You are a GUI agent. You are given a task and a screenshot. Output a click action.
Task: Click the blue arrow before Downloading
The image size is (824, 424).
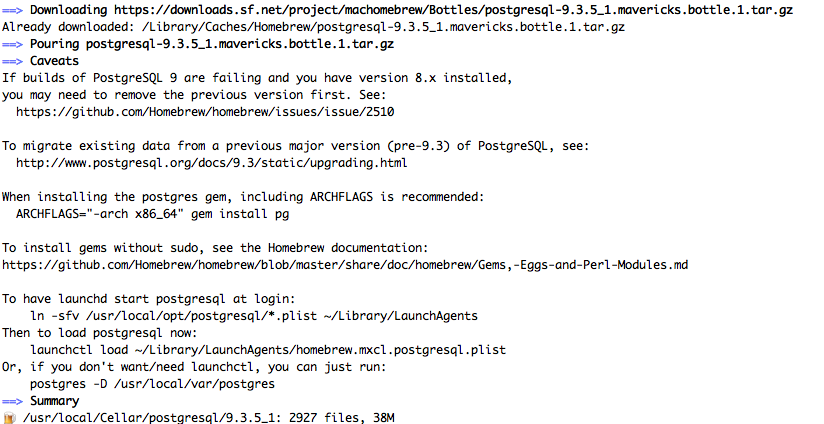[x=12, y=10]
